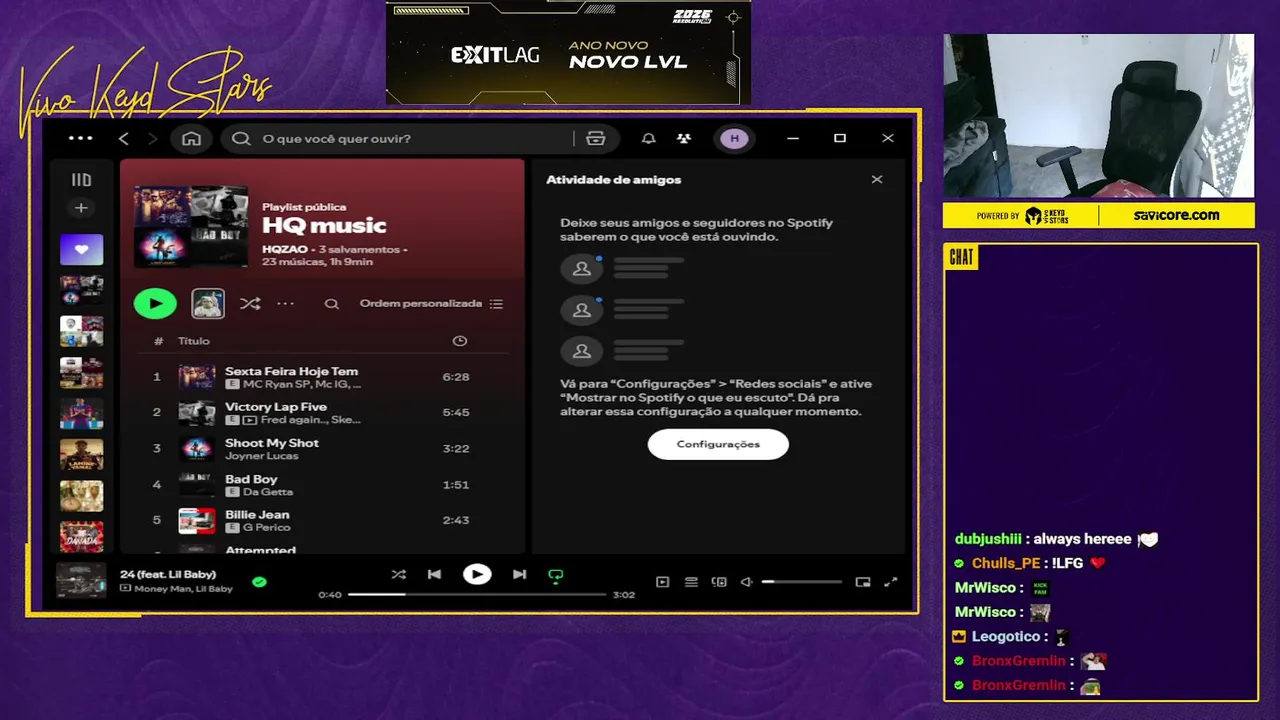Sort tracks by 'Título' column header
Viewport: 1280px width, 720px height.
[194, 341]
